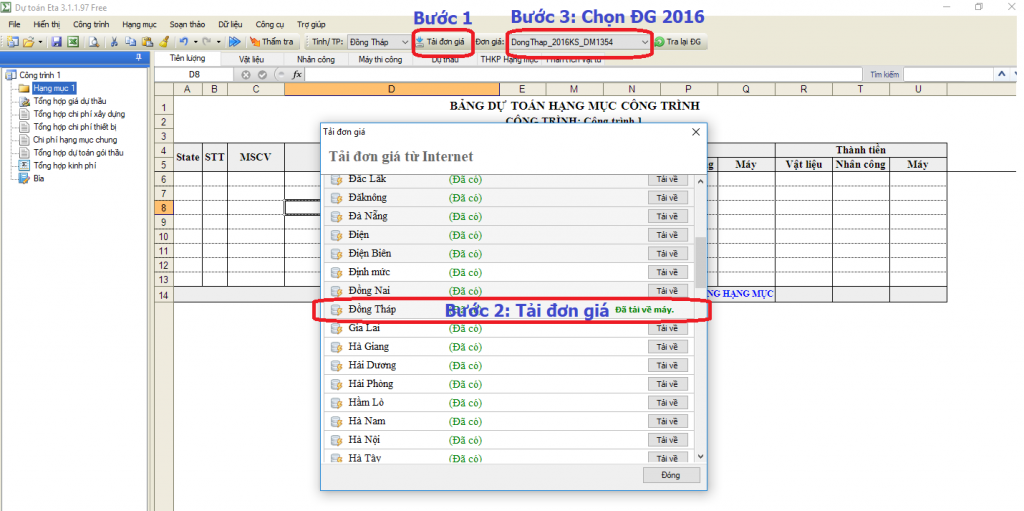Click the Thẩm tra toolbar button

(x=271, y=42)
